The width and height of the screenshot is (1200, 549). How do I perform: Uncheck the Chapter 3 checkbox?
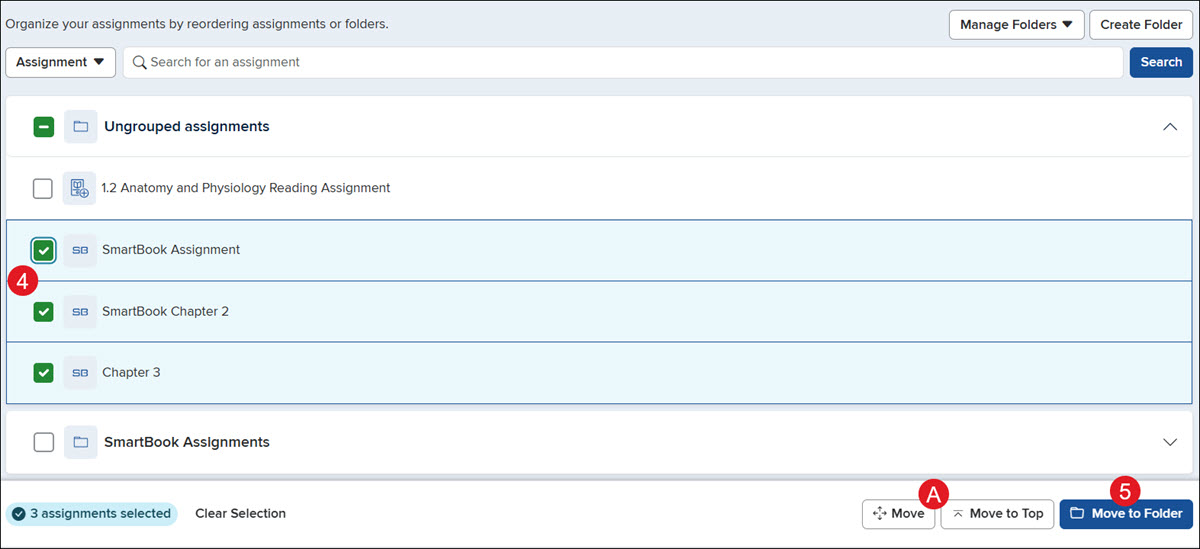click(43, 373)
